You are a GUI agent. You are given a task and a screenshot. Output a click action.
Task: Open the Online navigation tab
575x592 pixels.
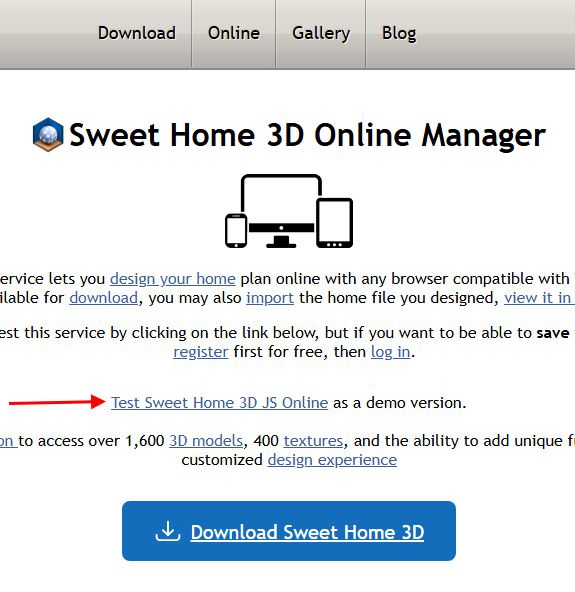[x=234, y=33]
